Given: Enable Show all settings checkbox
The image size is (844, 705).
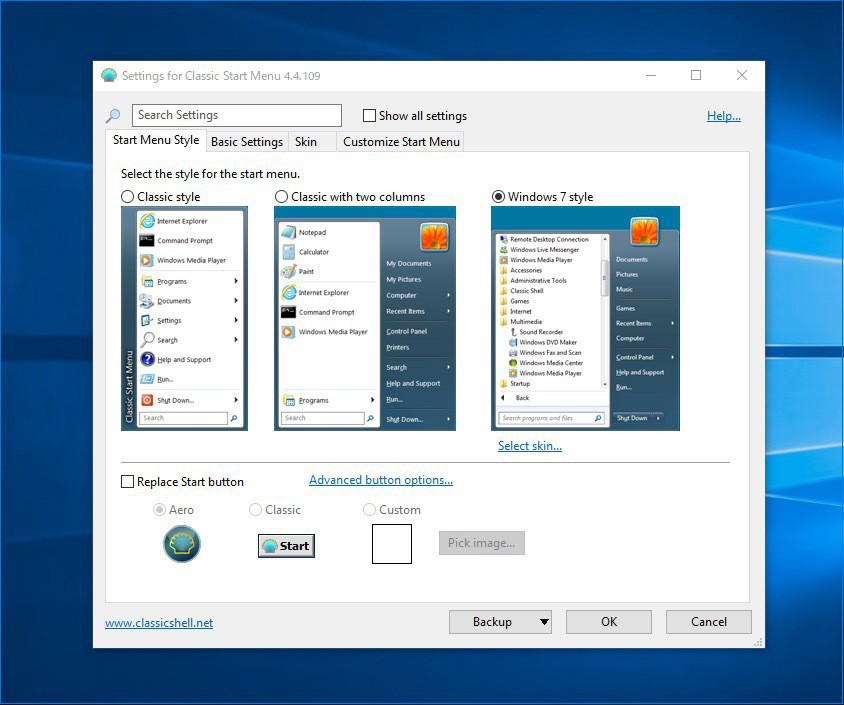Looking at the screenshot, I should coord(369,116).
